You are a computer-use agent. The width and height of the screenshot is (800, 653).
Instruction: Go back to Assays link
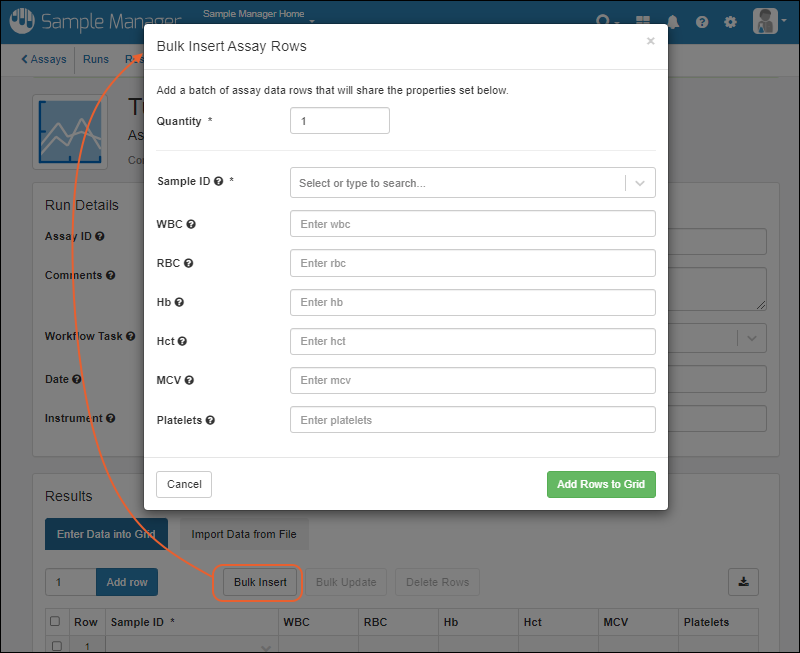44,59
